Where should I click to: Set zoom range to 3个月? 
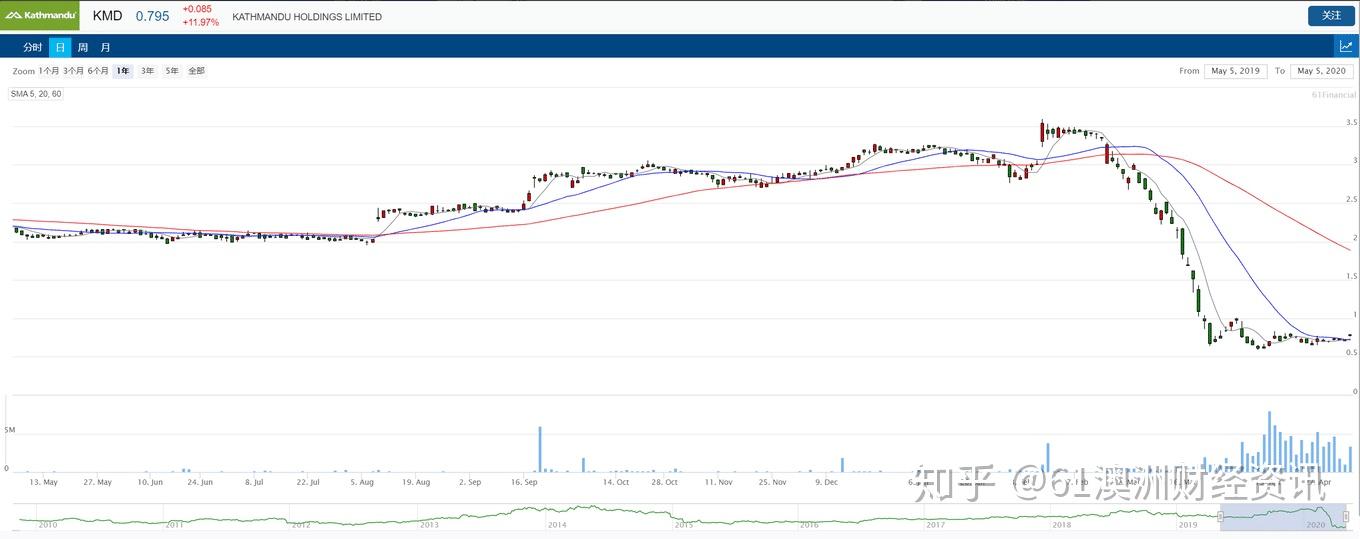[x=74, y=71]
